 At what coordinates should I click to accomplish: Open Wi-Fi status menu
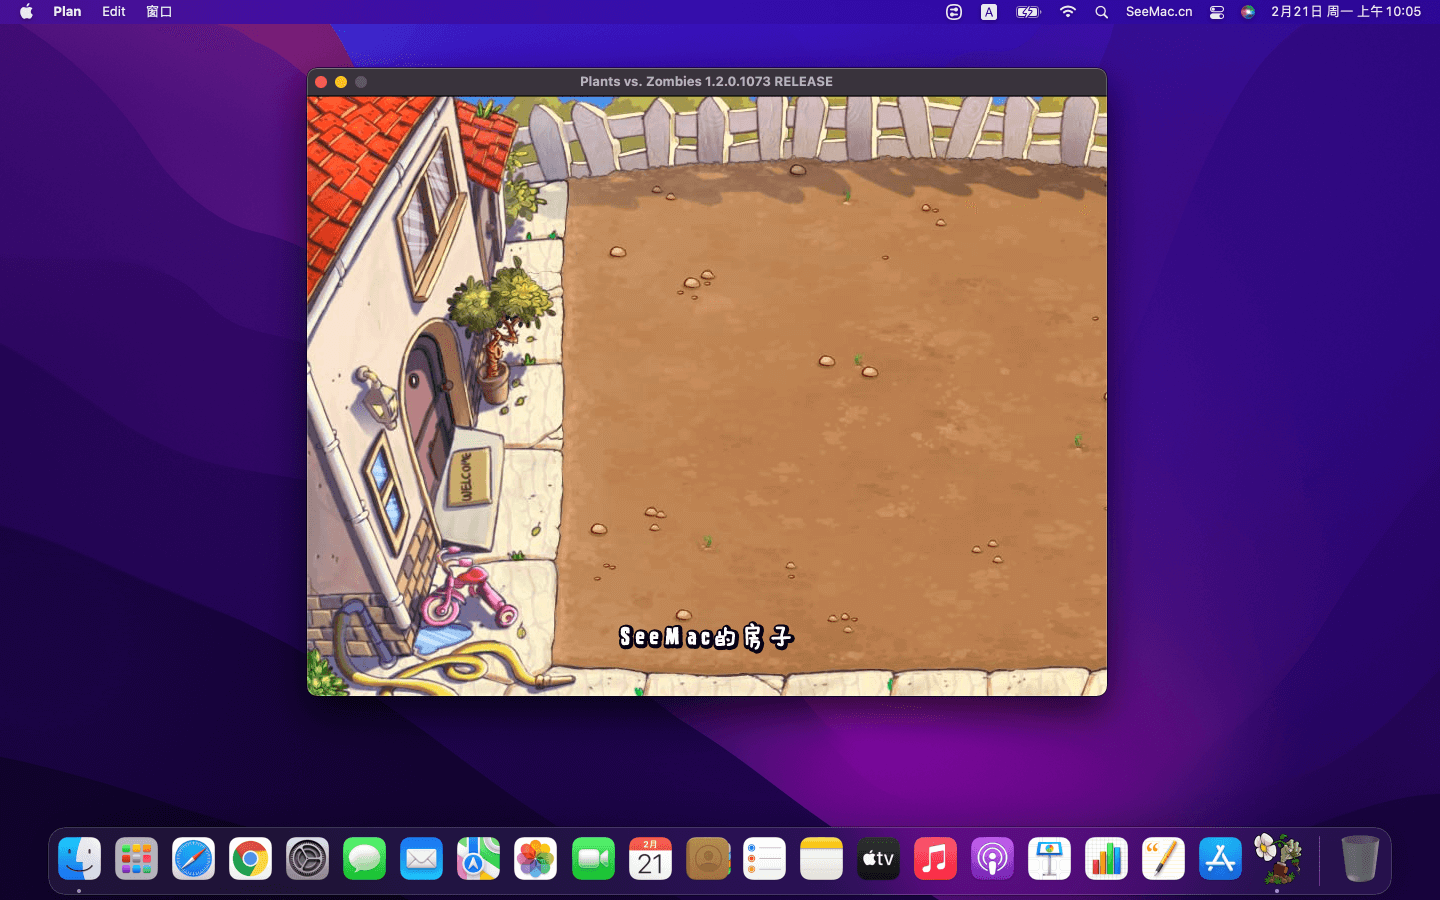coord(1068,12)
